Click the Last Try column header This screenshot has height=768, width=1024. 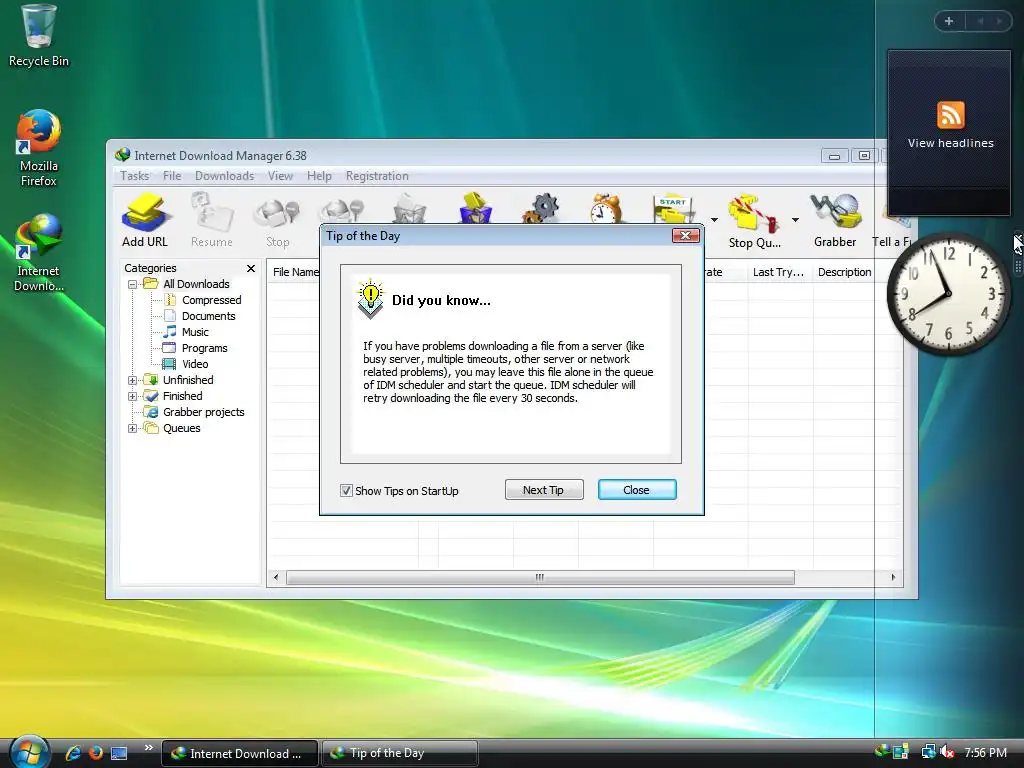779,272
